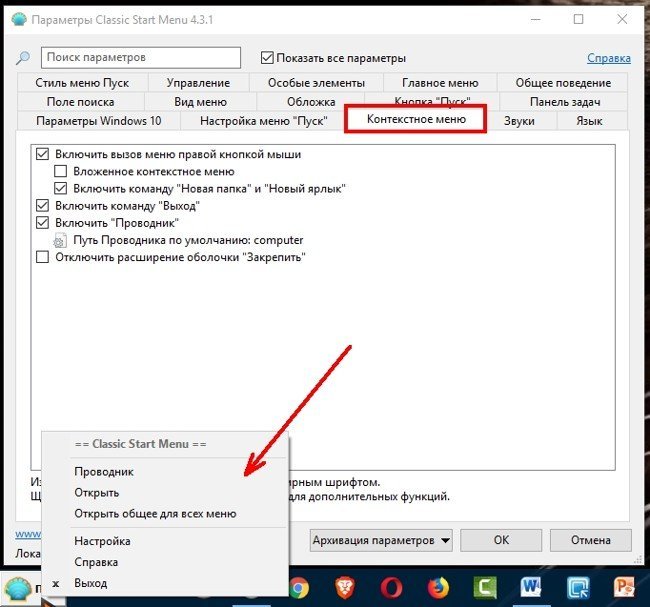Open 'Параметры Windows 10' tab
650x607 pixels.
click(x=99, y=121)
